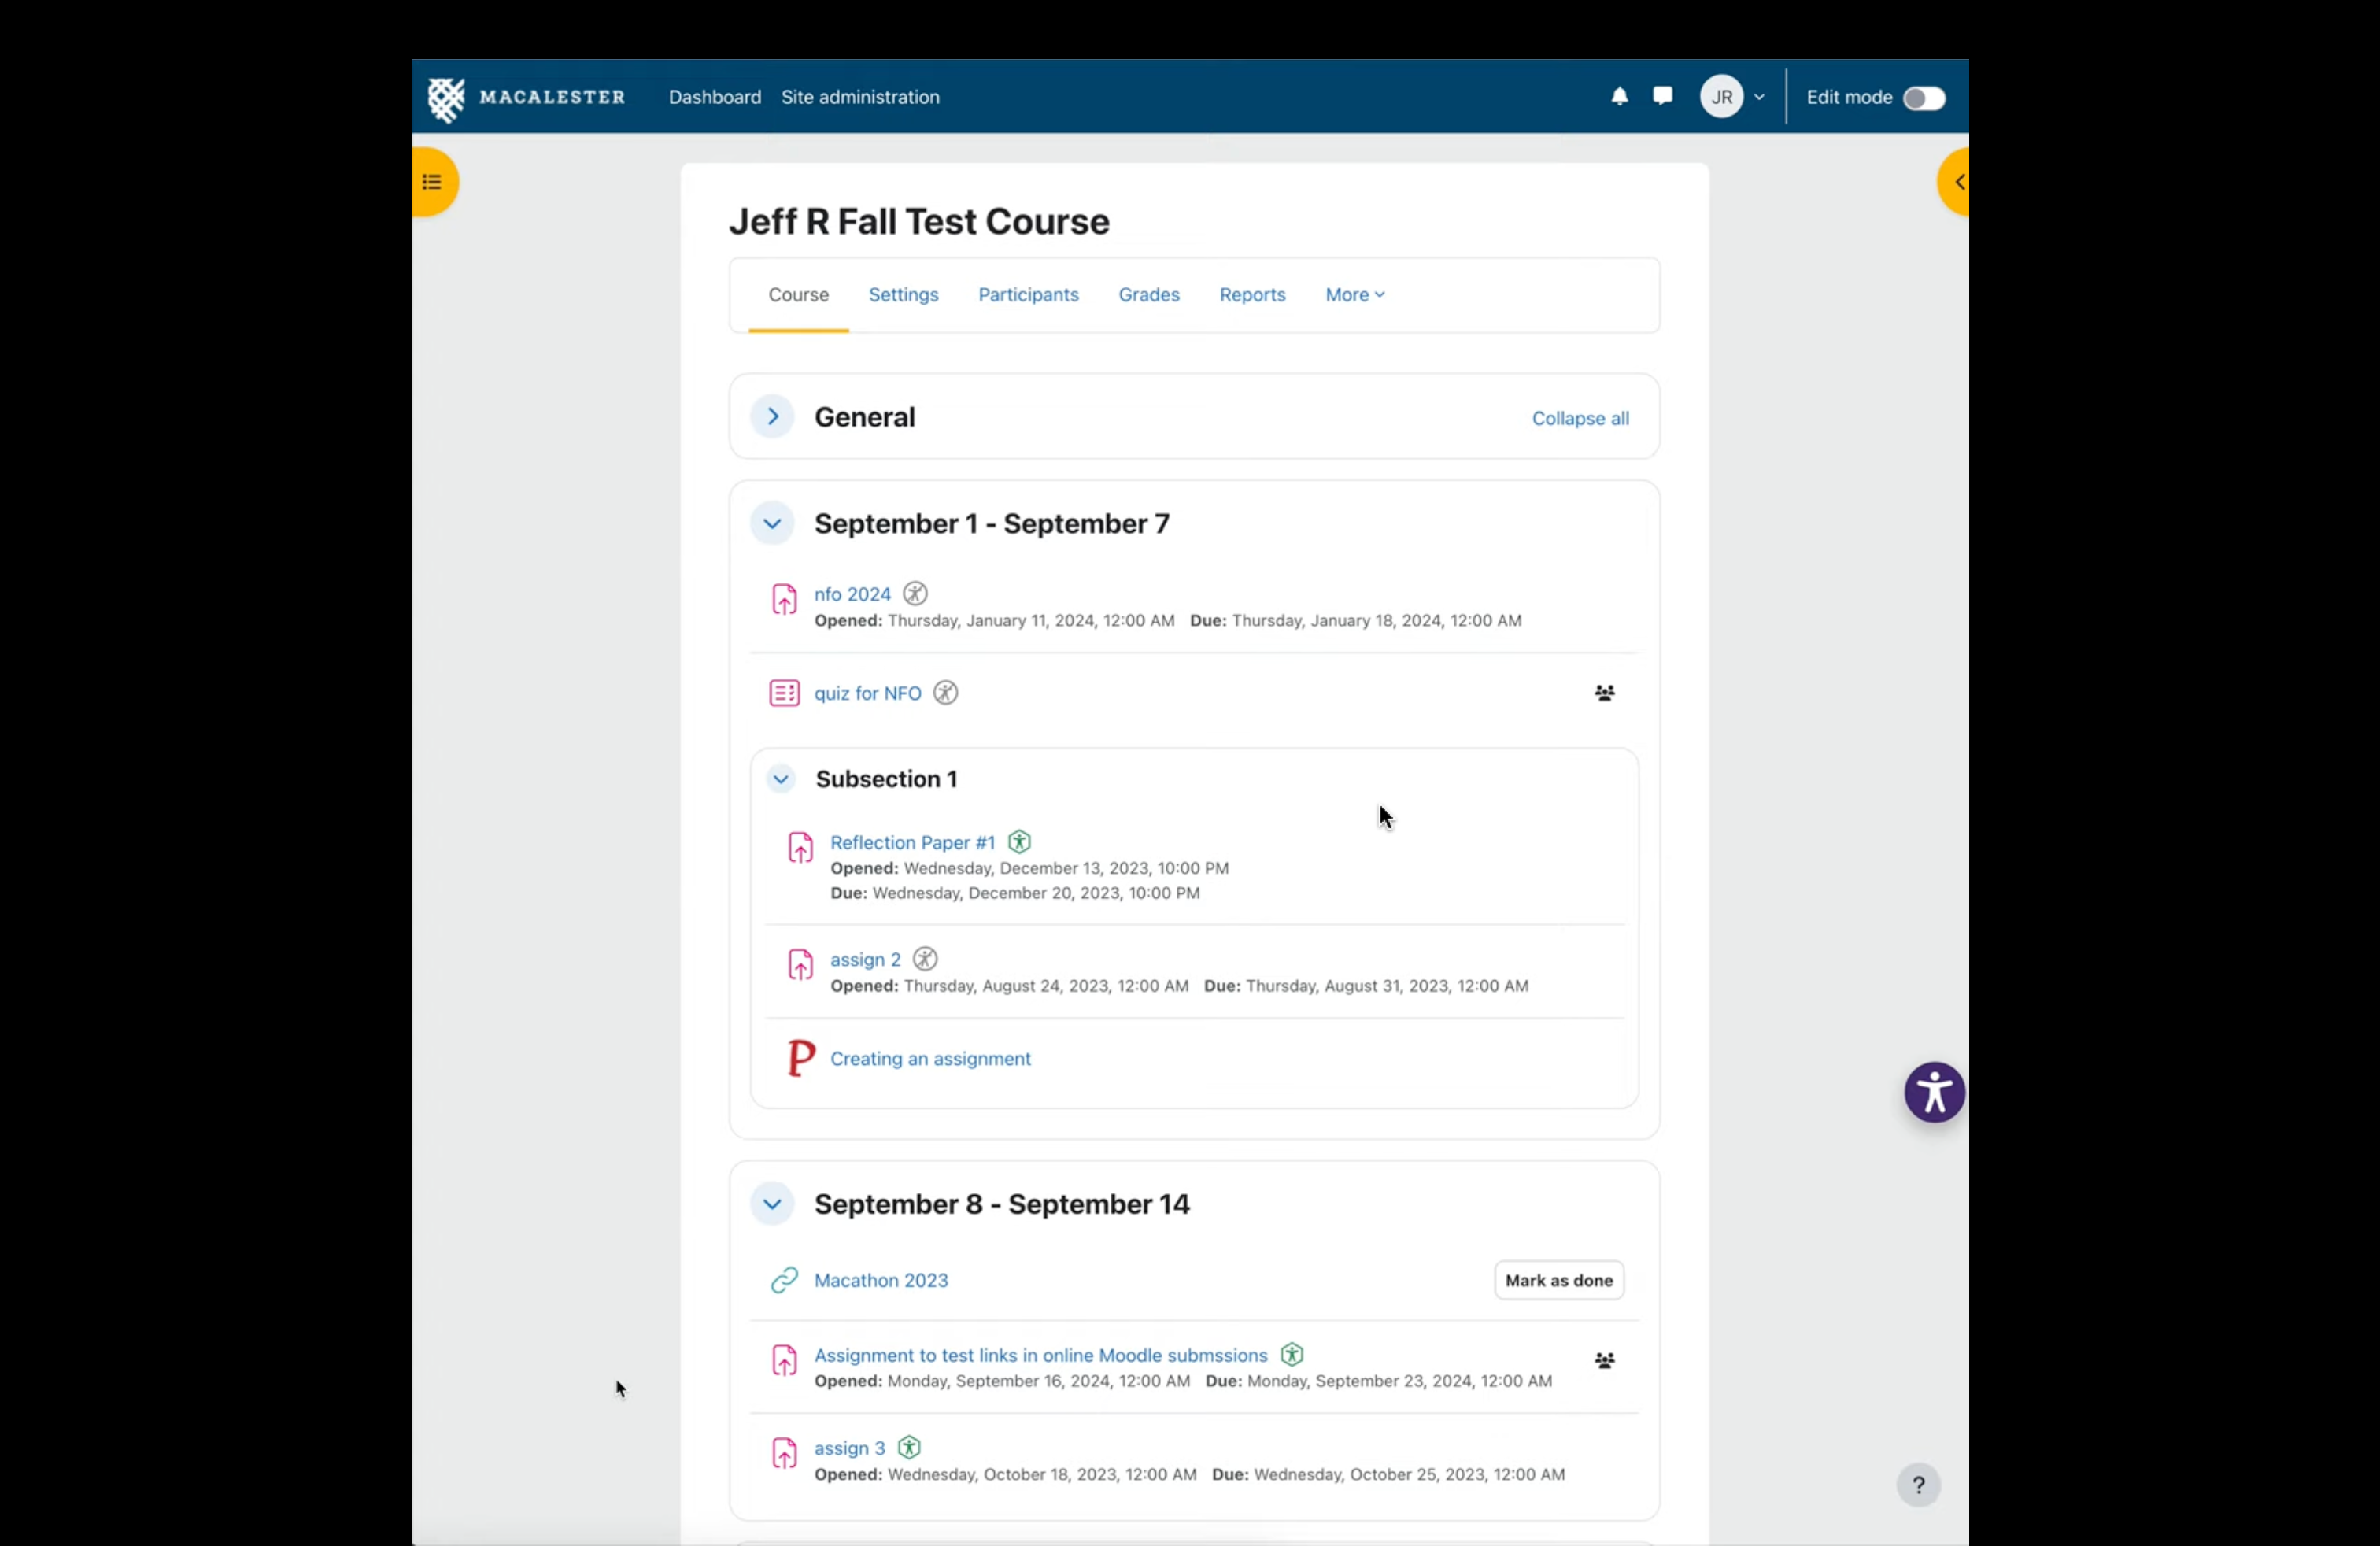Open the More tab dropdown

pos(1354,295)
